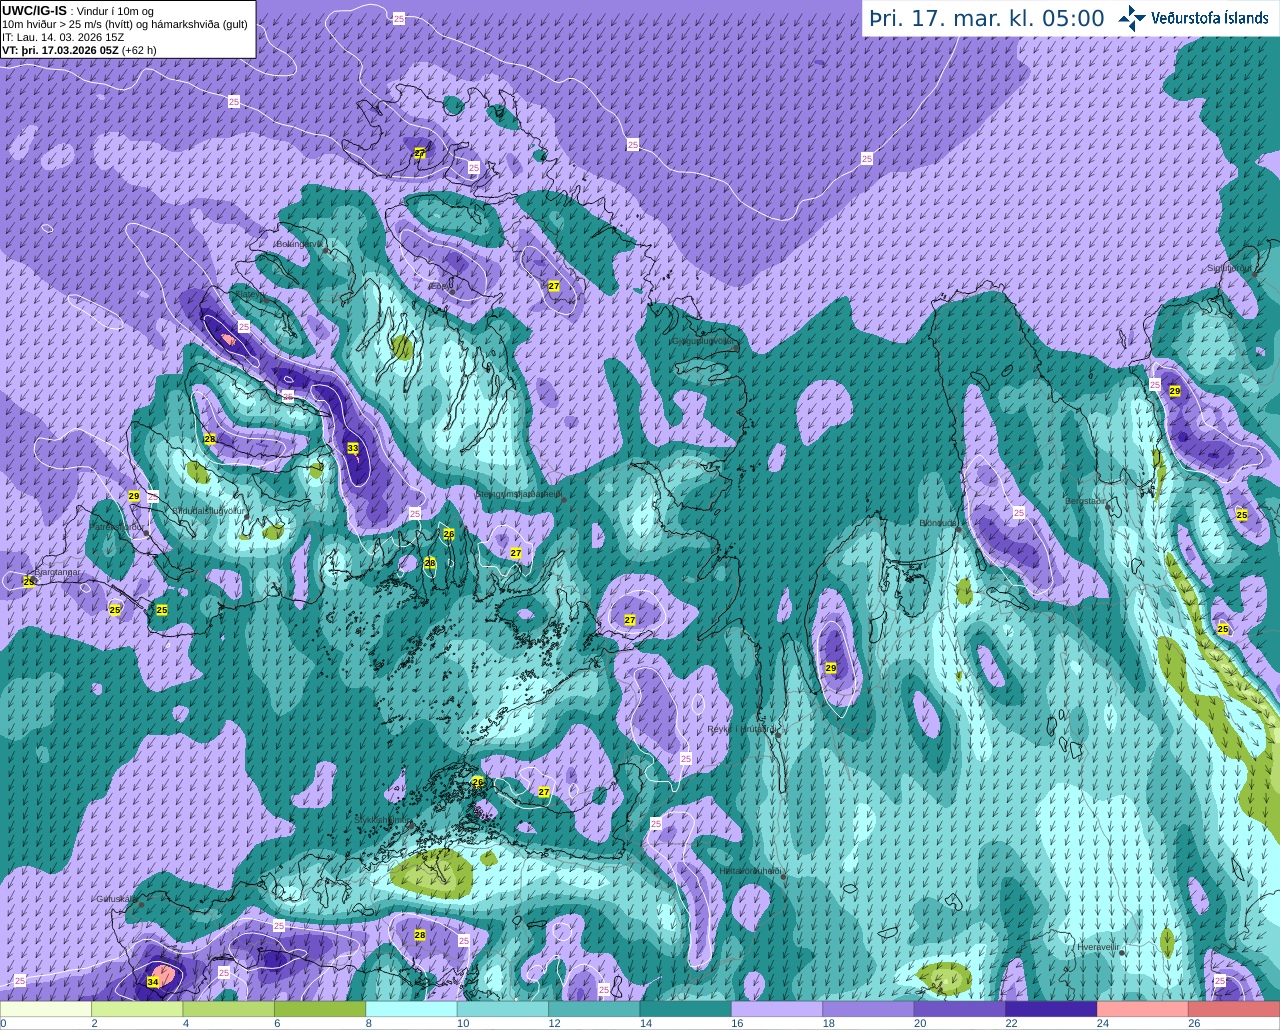The width and height of the screenshot is (1280, 1030).
Task: Pick the pale yellow 0–2 legend swatch
Action: [x=46, y=1009]
